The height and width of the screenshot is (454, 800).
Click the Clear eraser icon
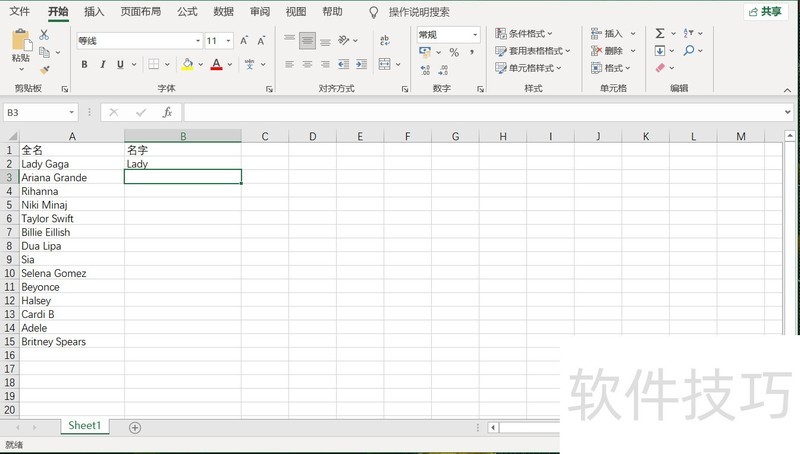click(660, 68)
